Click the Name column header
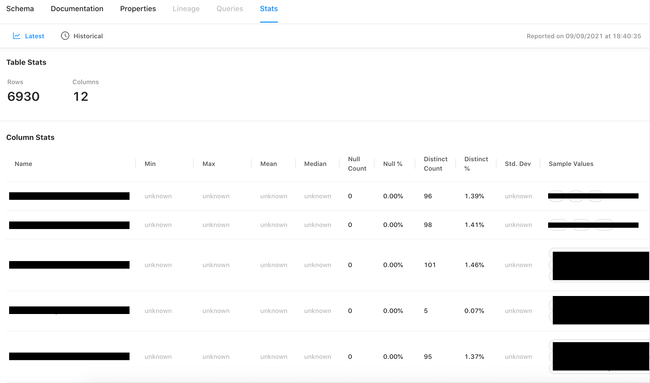This screenshot has height=383, width=650. (x=23, y=164)
